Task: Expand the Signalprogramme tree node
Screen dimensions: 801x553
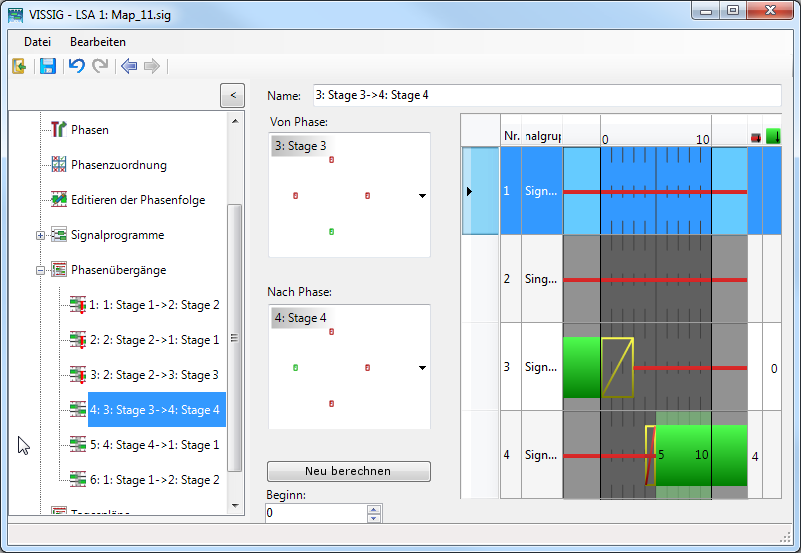Action: point(40,235)
